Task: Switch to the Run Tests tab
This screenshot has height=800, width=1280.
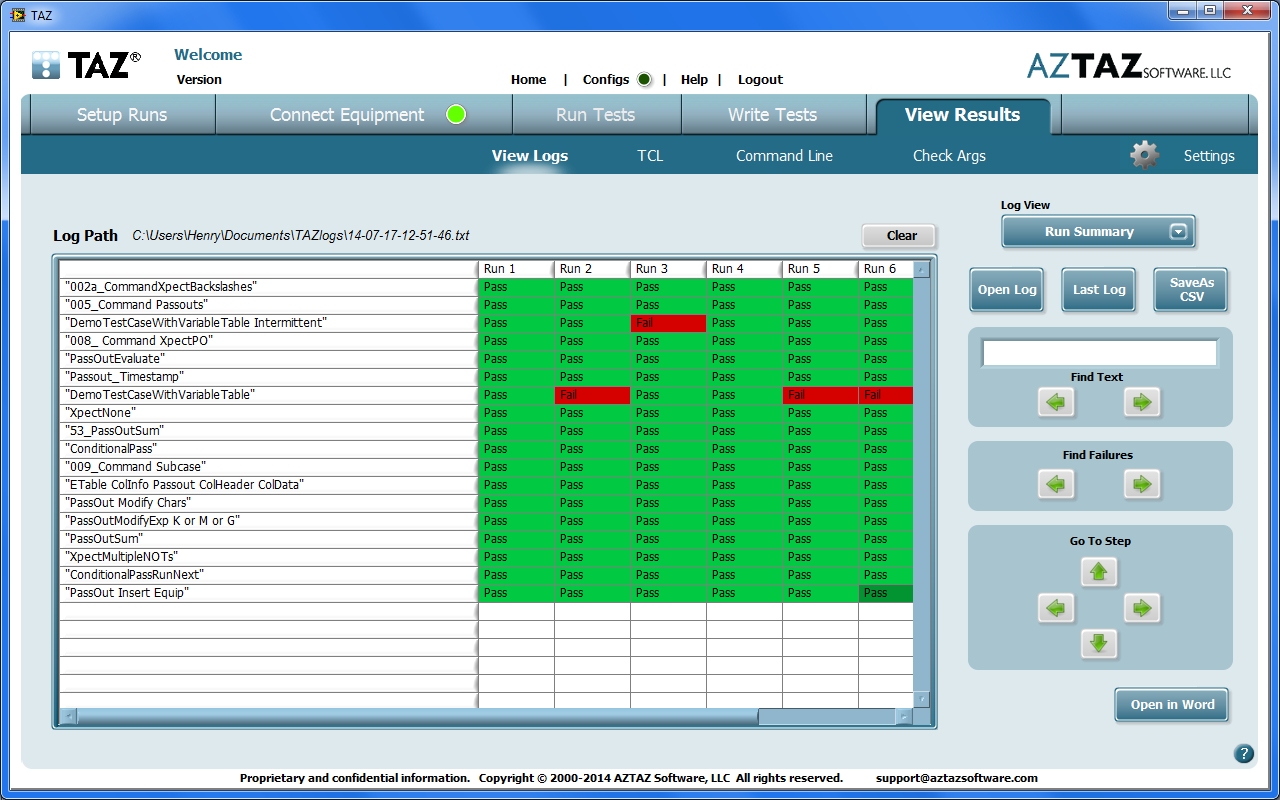Action: click(x=595, y=115)
